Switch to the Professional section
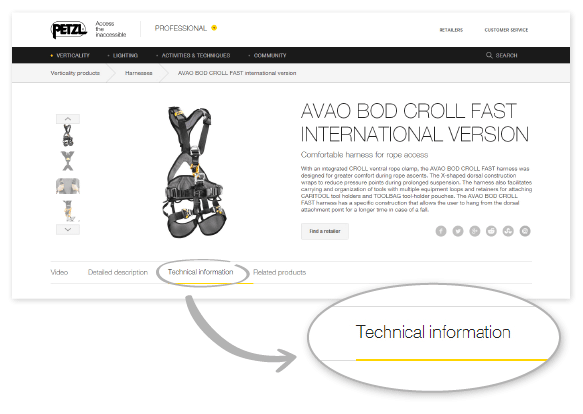 (x=181, y=28)
